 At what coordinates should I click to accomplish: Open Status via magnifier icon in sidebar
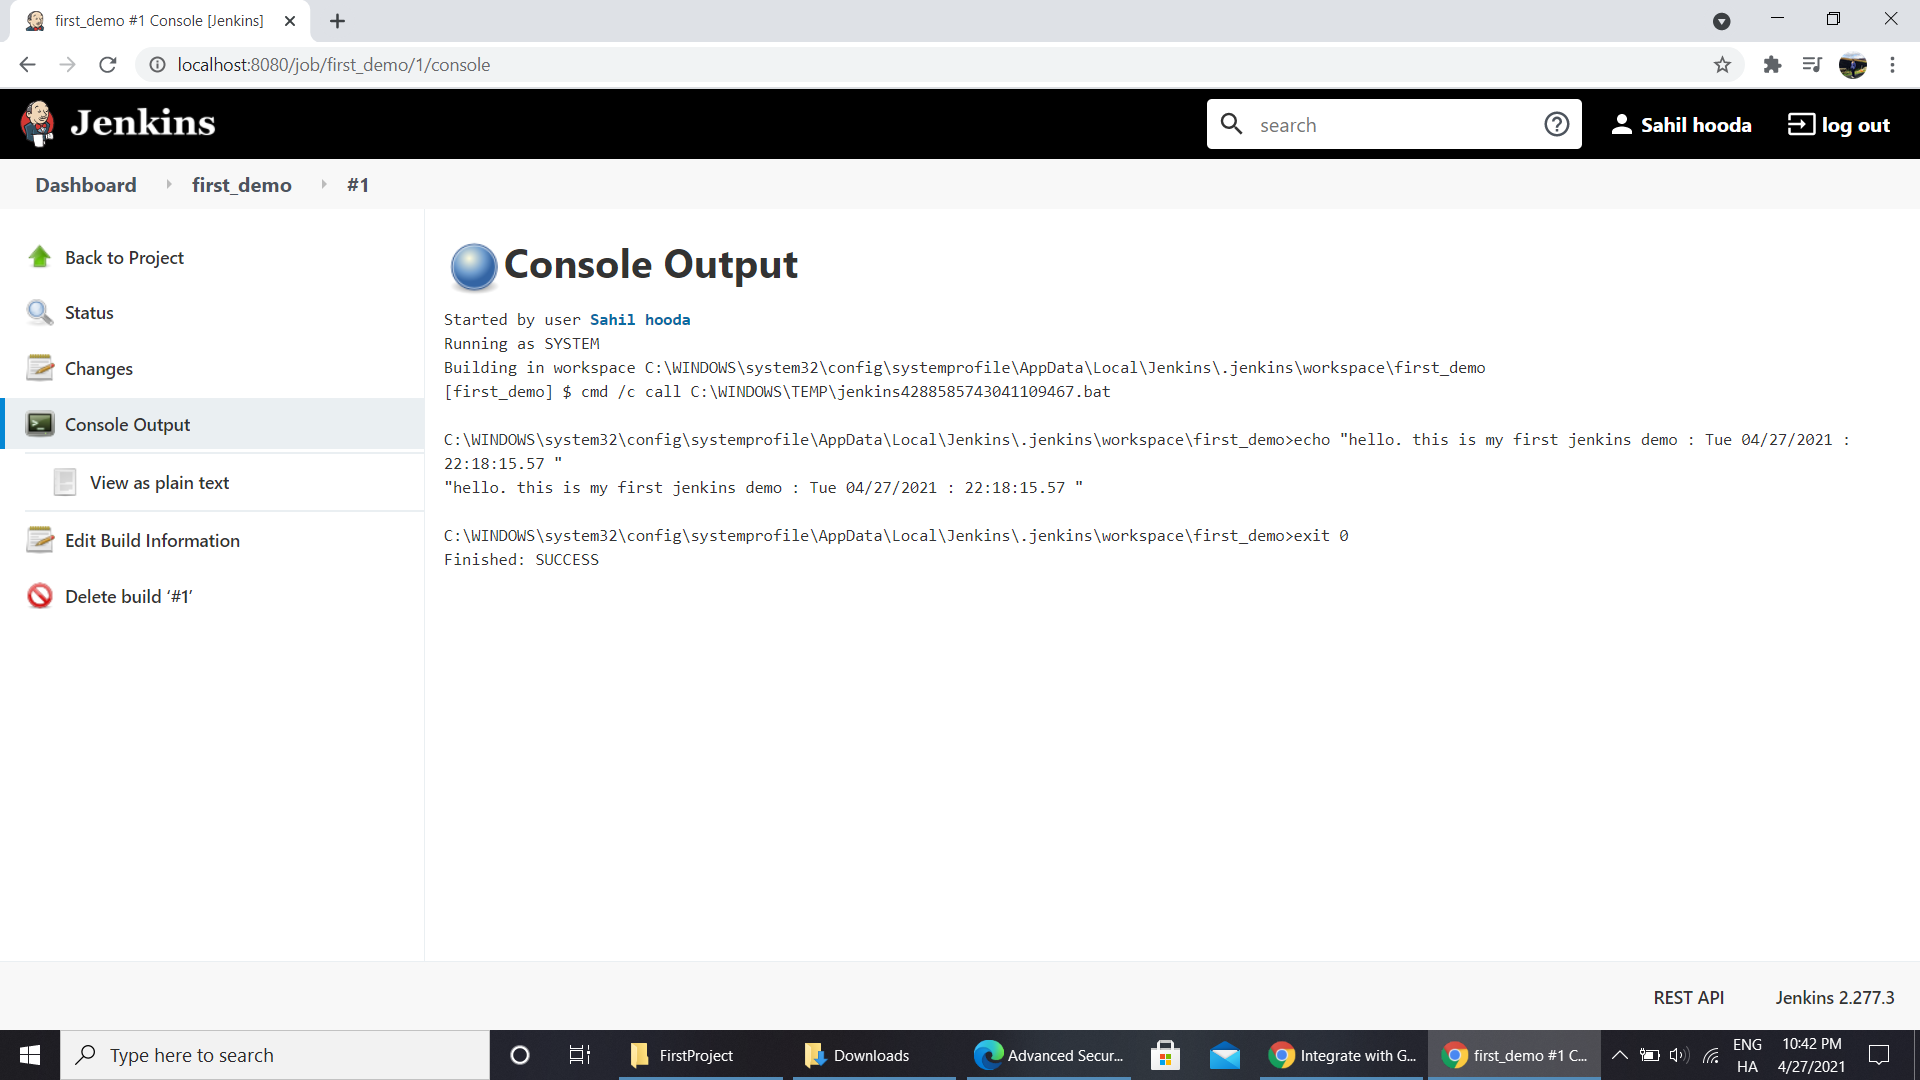(x=40, y=313)
